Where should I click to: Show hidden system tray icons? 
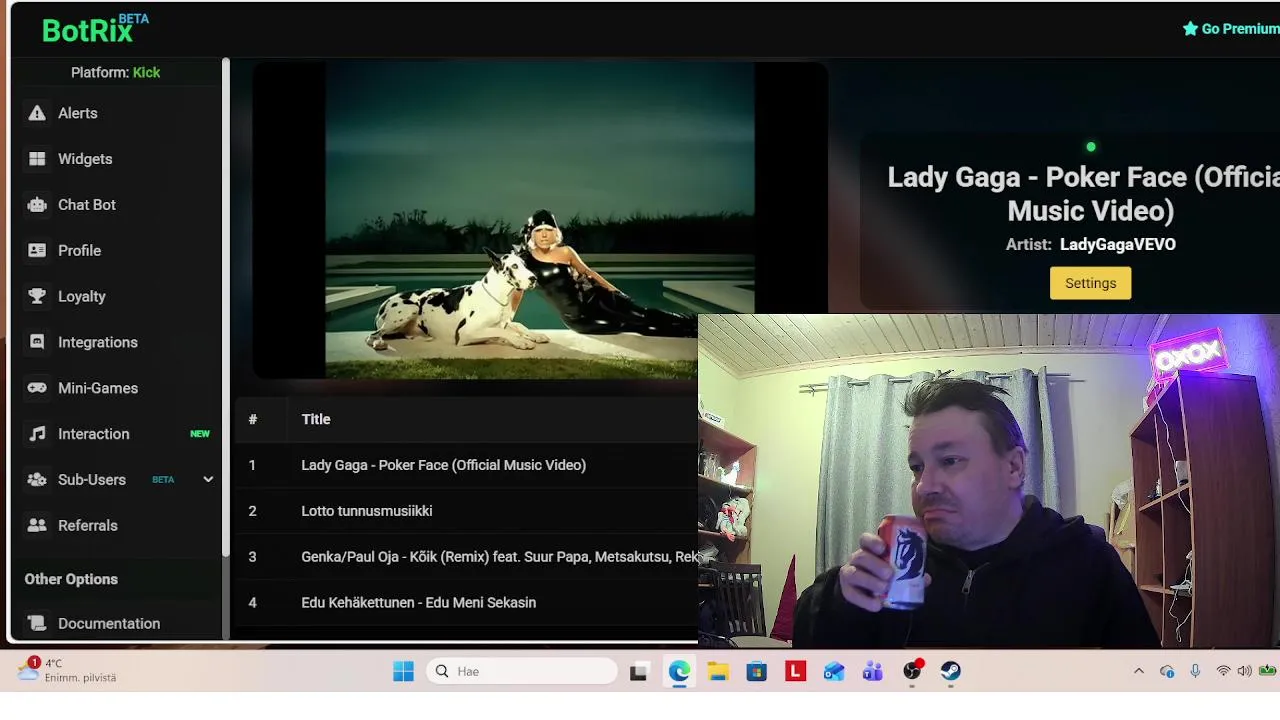pos(1139,671)
